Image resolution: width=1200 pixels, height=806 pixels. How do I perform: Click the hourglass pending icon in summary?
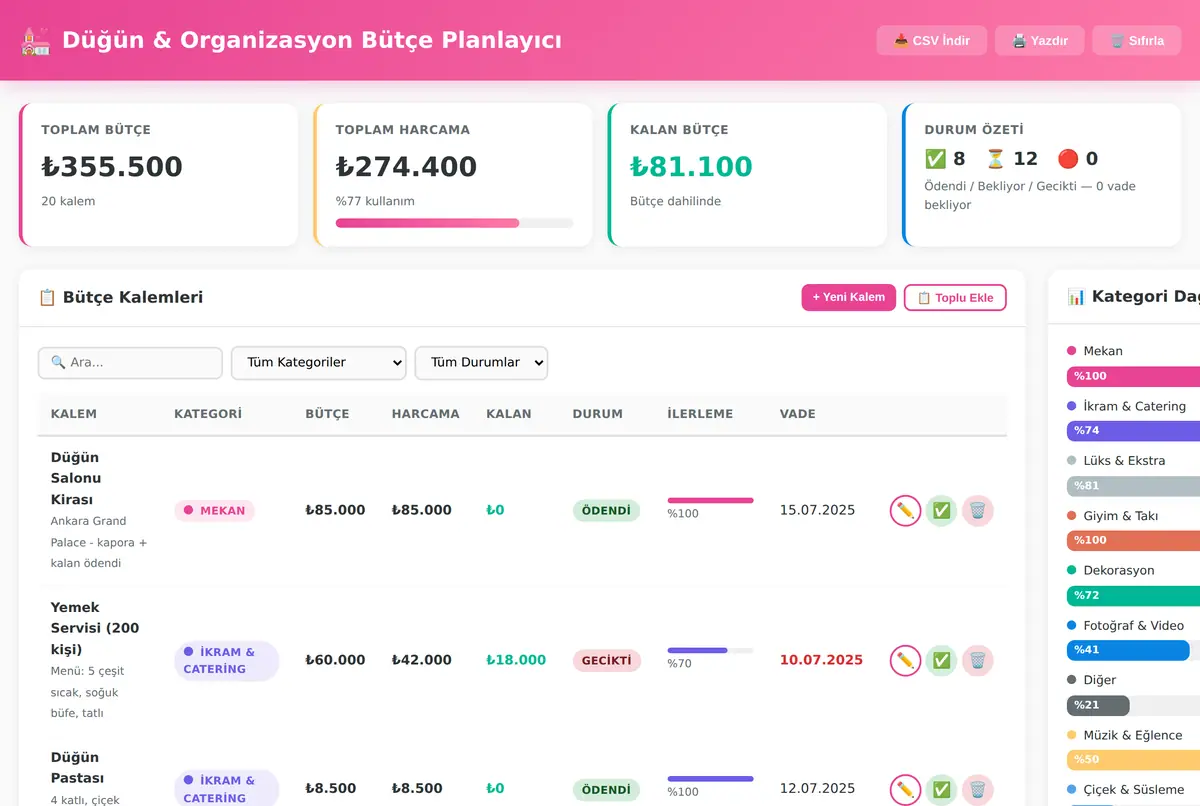coord(995,159)
